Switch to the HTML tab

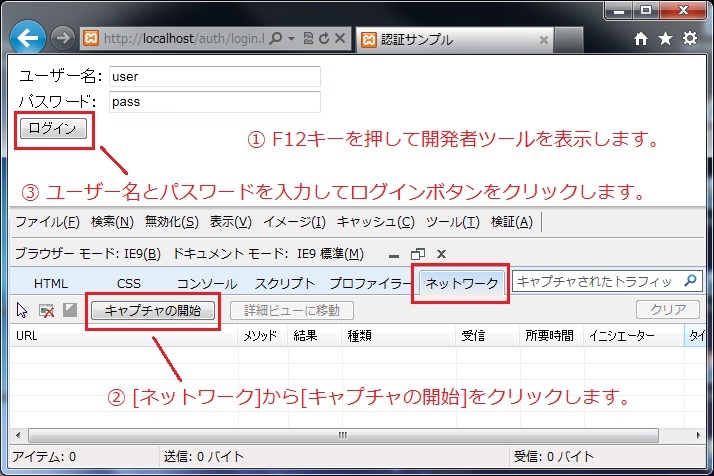click(x=51, y=283)
